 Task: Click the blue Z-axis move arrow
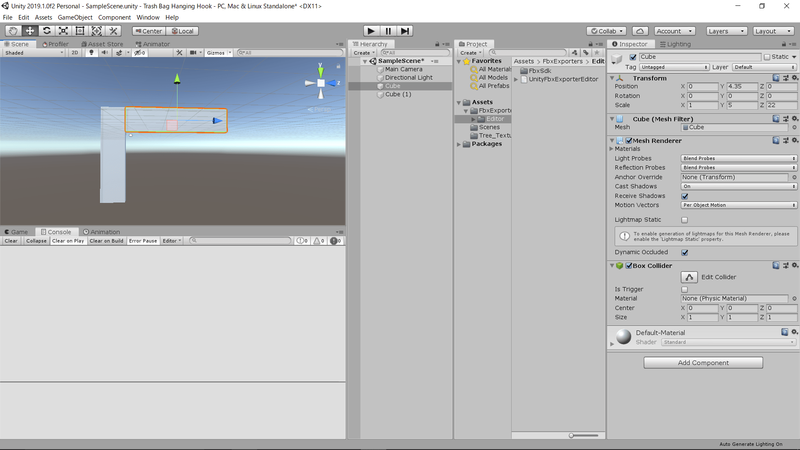[217, 121]
